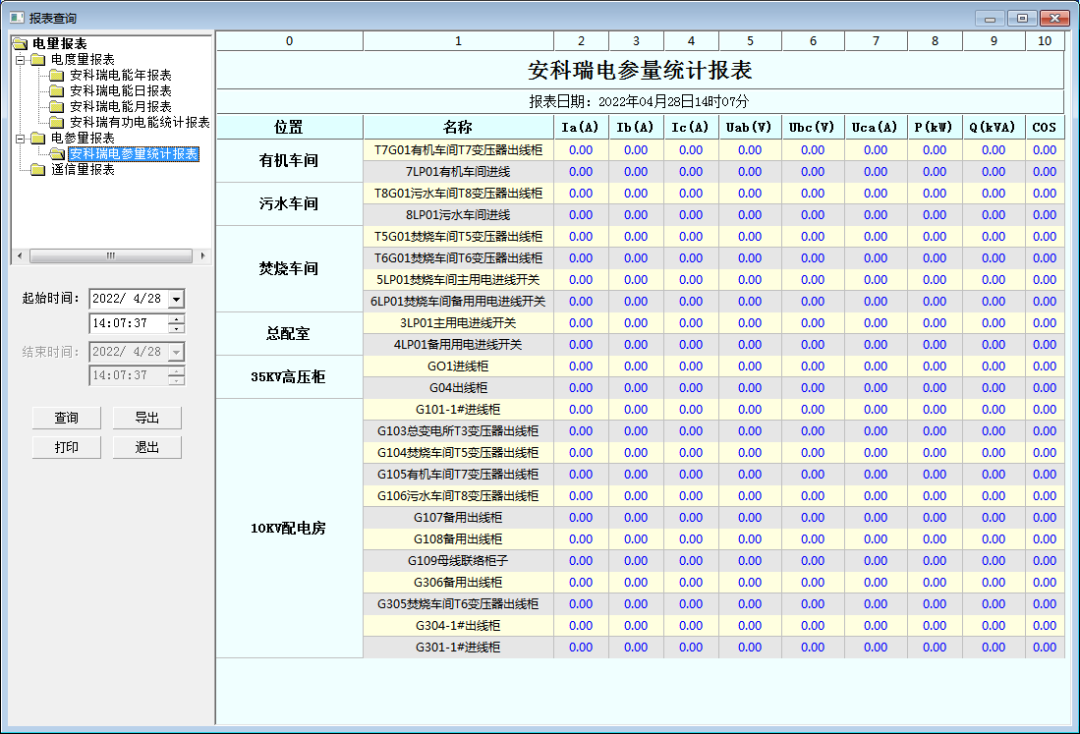The width and height of the screenshot is (1080, 734).
Task: Click folder icon of 电参量报表
Action: coord(39,138)
